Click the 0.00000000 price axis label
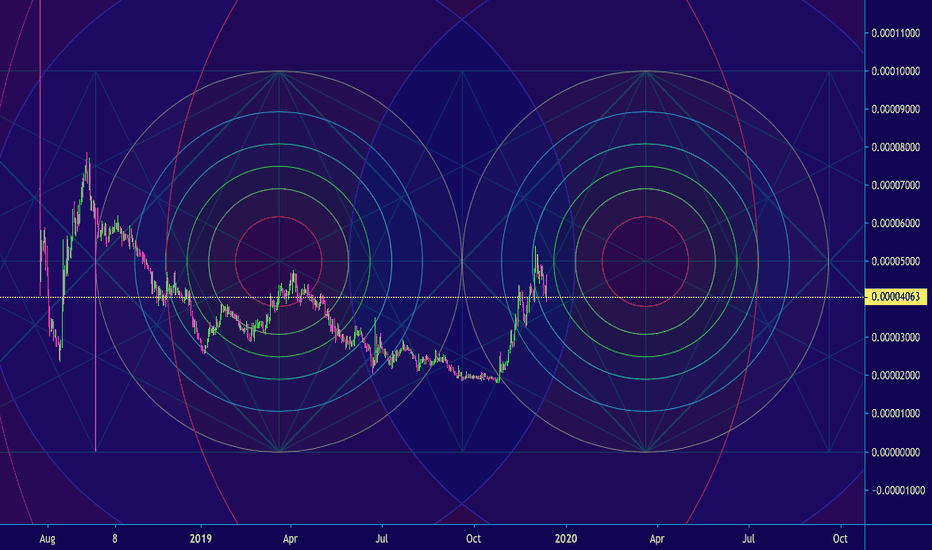Image resolution: width=932 pixels, height=550 pixels. [x=896, y=452]
